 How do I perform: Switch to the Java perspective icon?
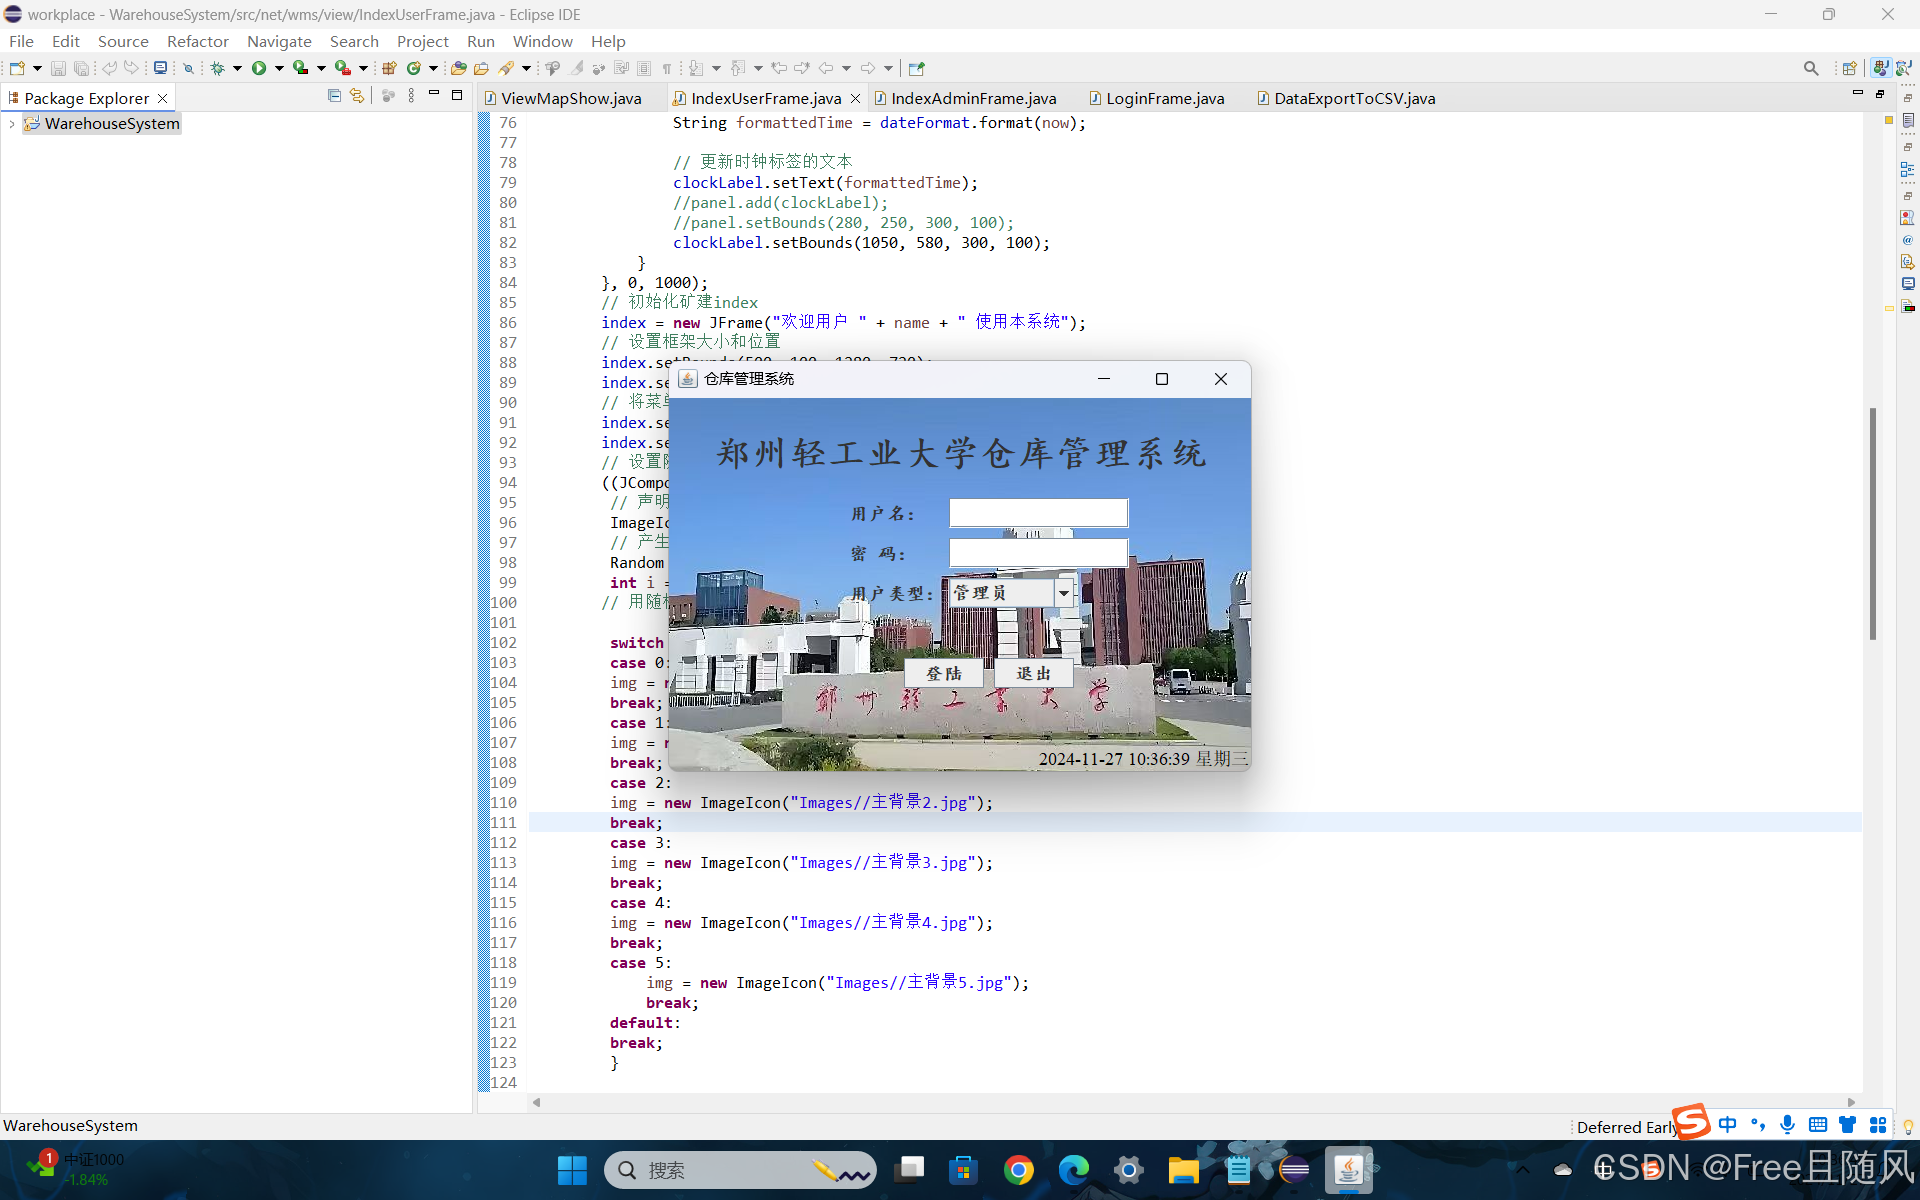tap(1881, 68)
